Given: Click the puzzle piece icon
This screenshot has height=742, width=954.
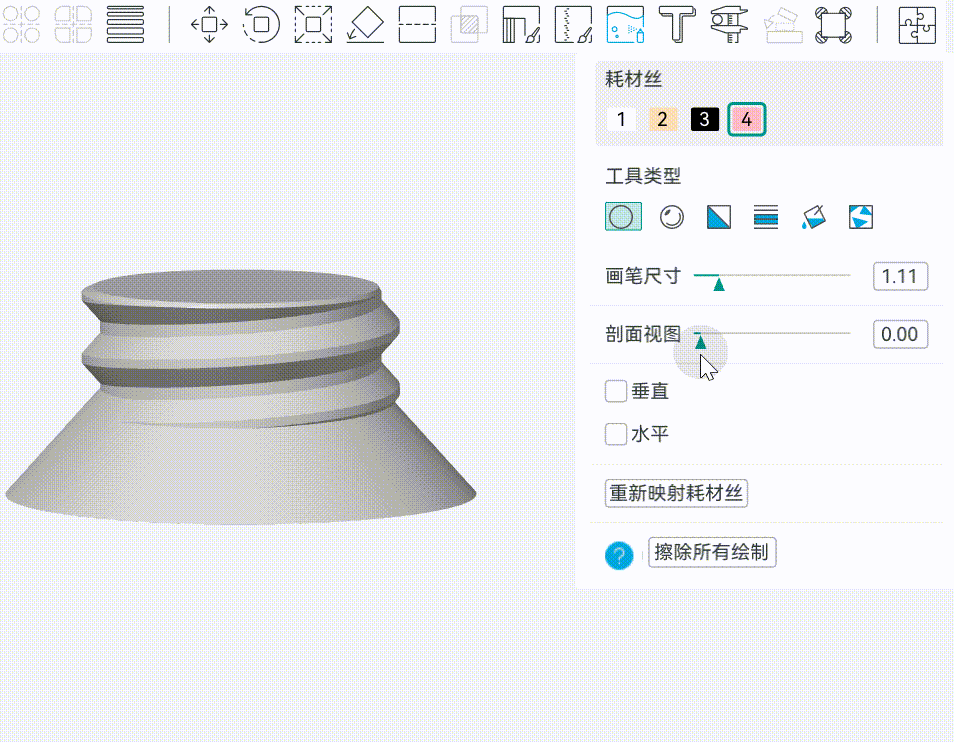Looking at the screenshot, I should 917,24.
